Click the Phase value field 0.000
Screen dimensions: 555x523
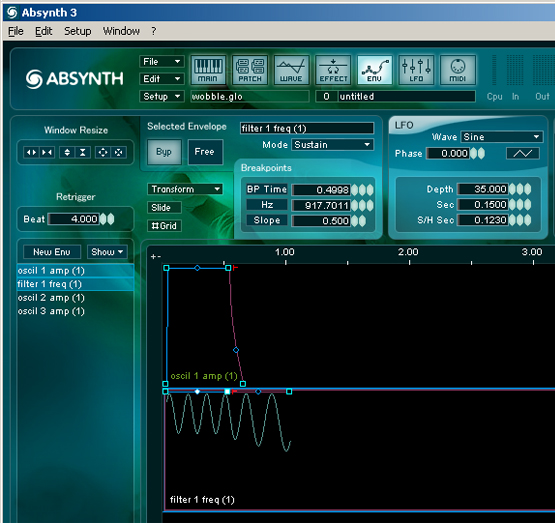[x=448, y=154]
